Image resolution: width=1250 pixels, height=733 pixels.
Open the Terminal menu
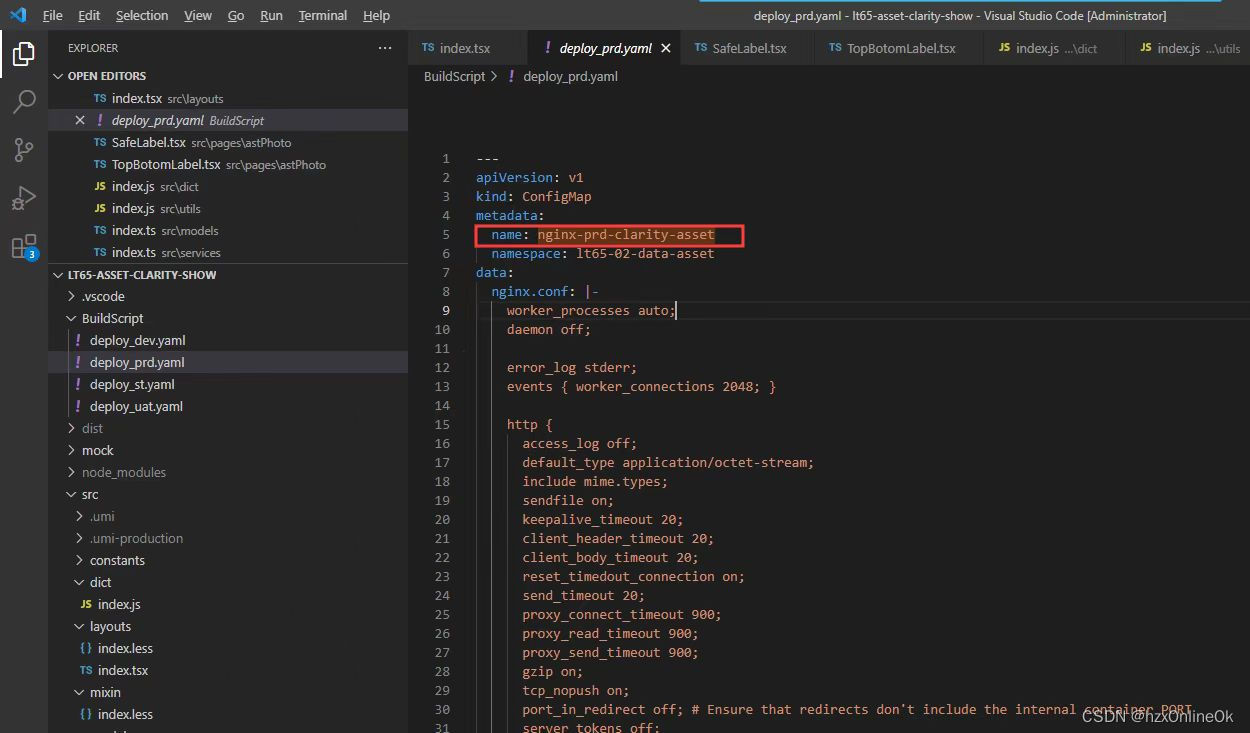tap(323, 15)
